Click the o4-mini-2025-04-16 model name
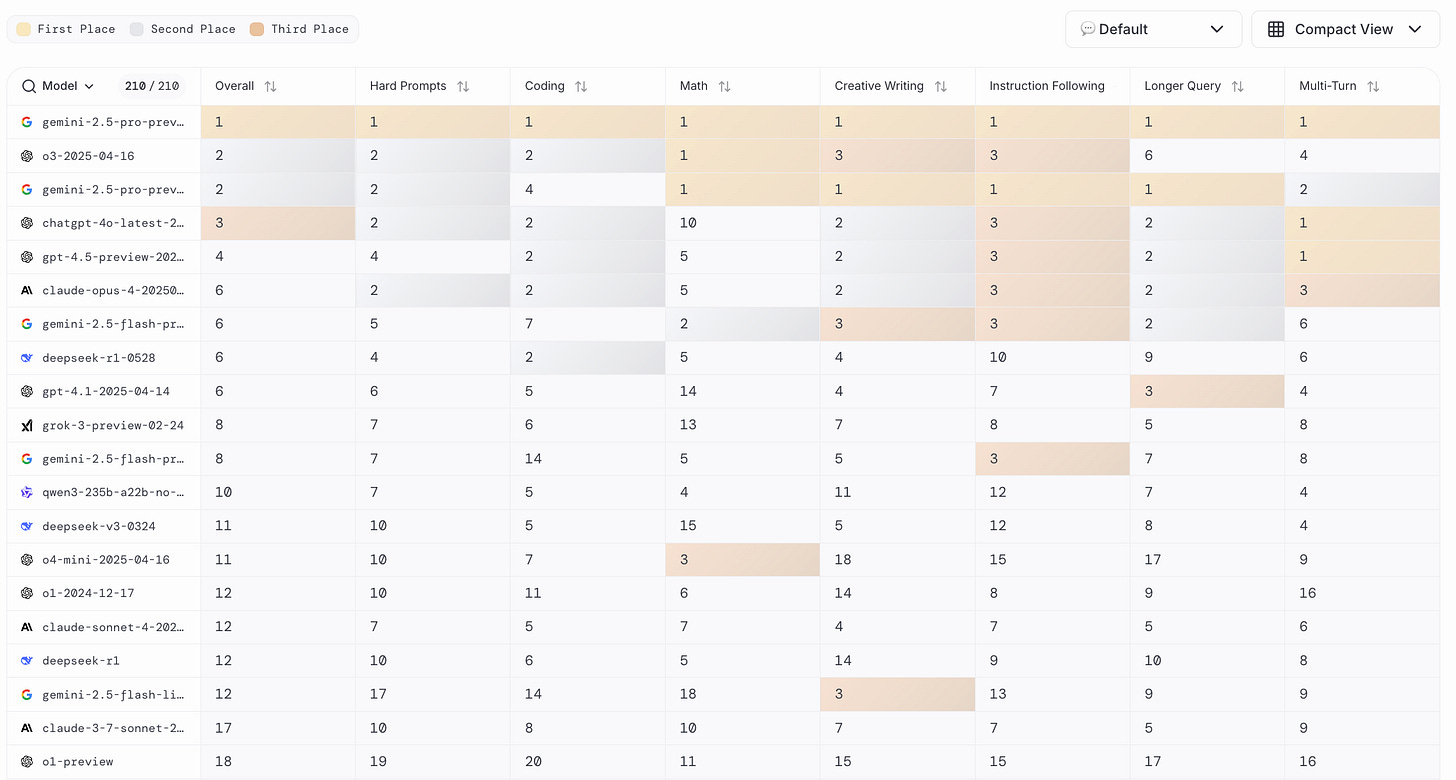Viewport: 1456px width, 780px height. 106,560
